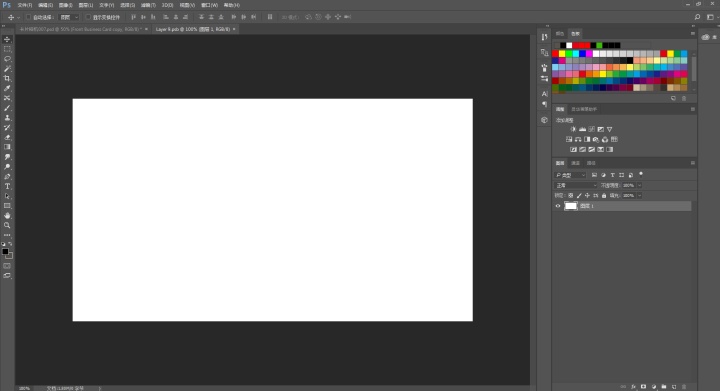Viewport: 720px width, 391px height.
Task: Add a layer mask
Action: click(643, 387)
